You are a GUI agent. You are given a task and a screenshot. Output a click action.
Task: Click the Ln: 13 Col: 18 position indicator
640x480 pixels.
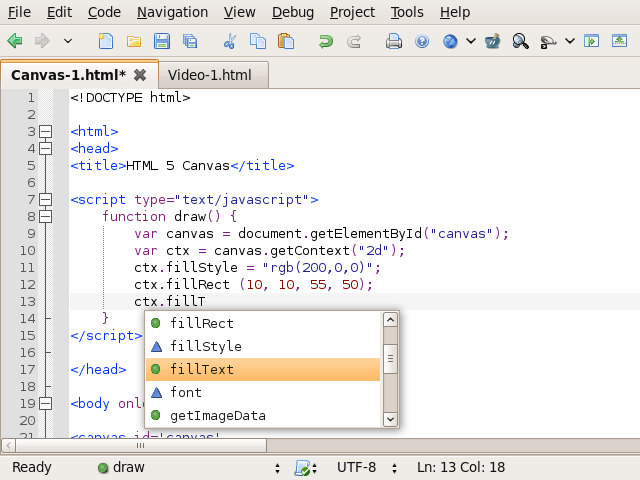[461, 467]
